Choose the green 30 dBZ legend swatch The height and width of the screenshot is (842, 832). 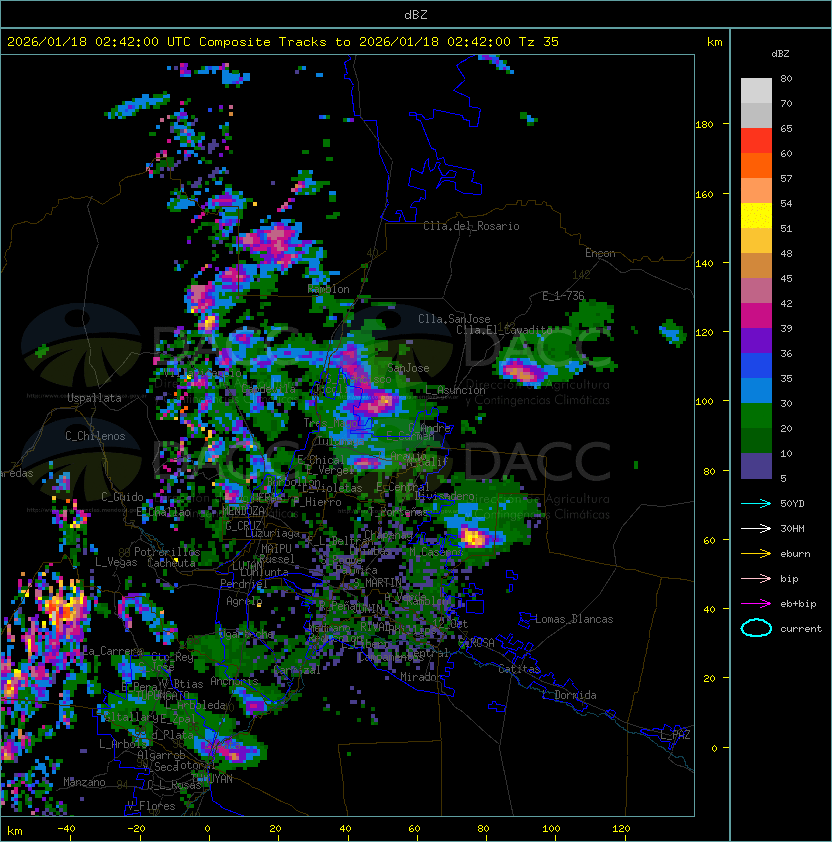pyautogui.click(x=756, y=415)
